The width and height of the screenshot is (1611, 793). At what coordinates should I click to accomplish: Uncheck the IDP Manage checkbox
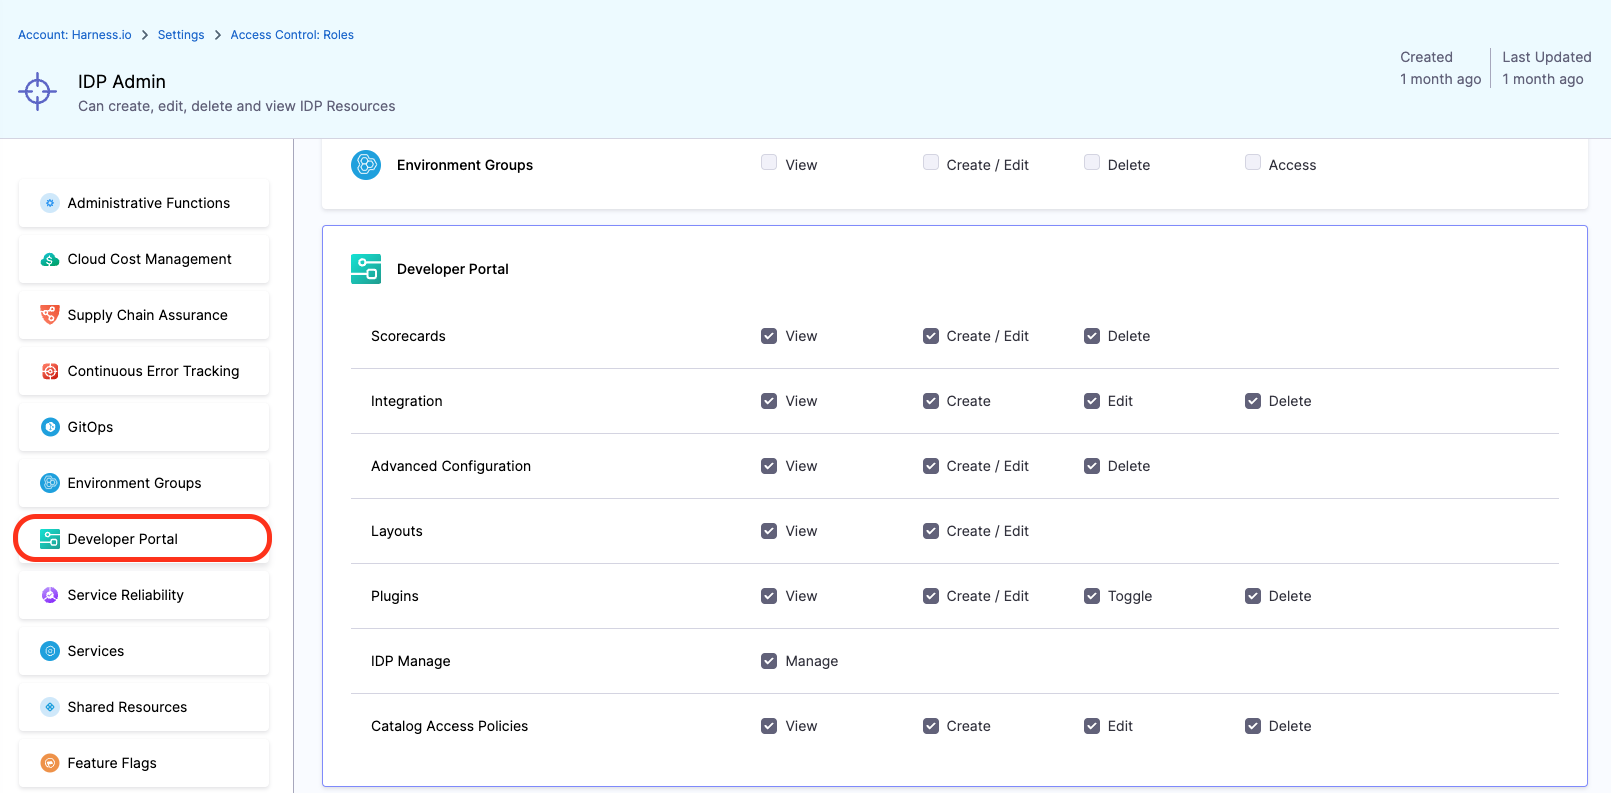769,661
